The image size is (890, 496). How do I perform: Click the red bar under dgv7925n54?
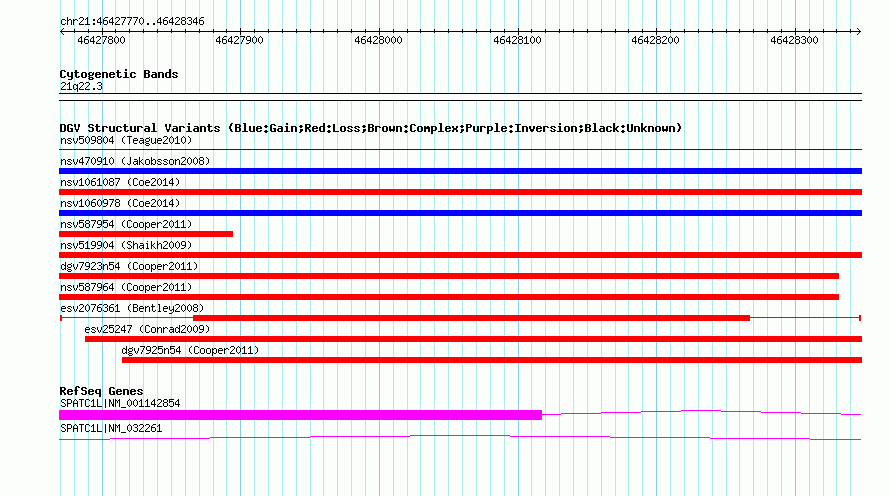click(492, 360)
